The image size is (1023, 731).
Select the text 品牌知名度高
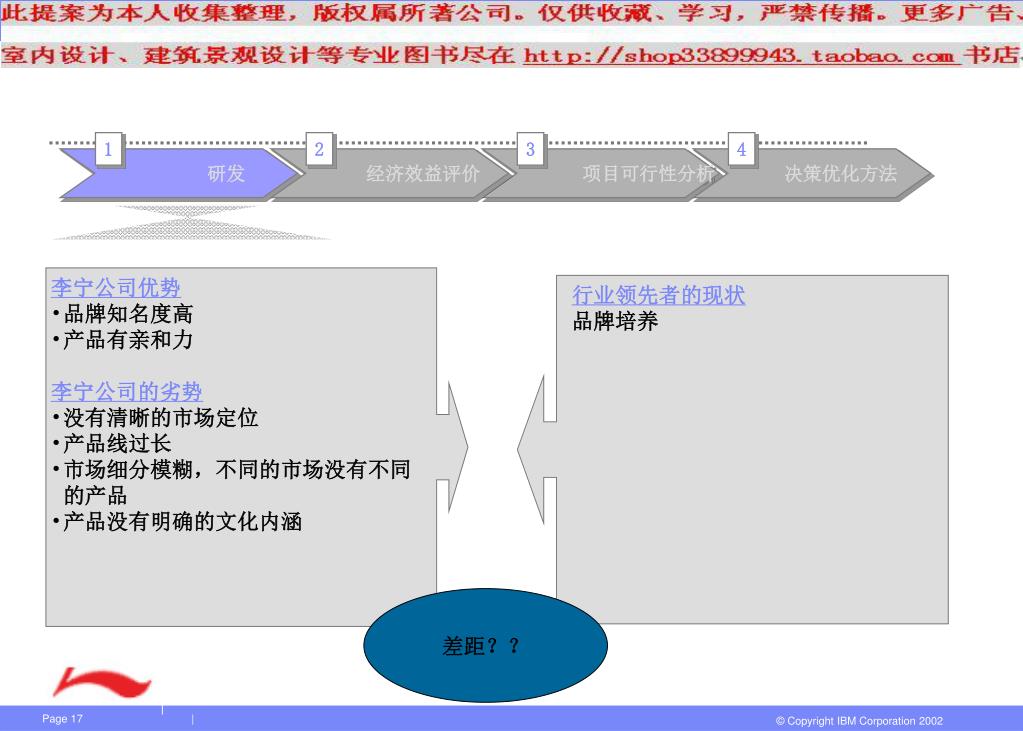(x=128, y=314)
